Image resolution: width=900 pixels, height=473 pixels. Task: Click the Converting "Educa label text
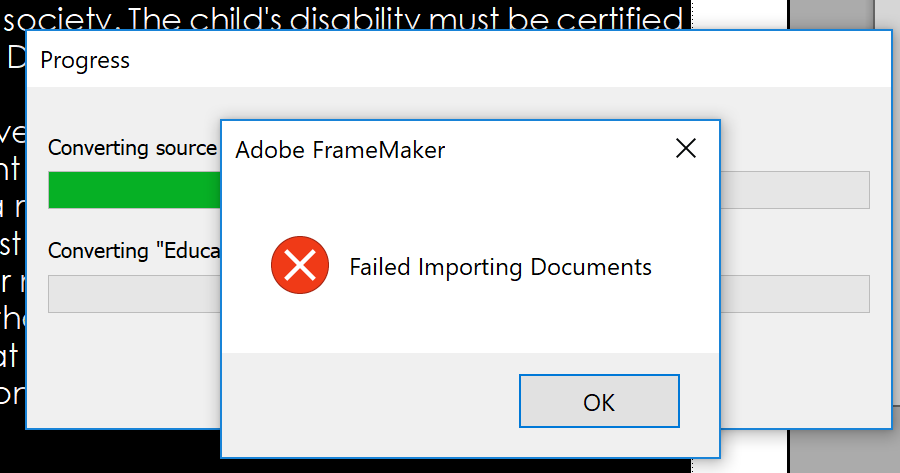[x=134, y=251]
